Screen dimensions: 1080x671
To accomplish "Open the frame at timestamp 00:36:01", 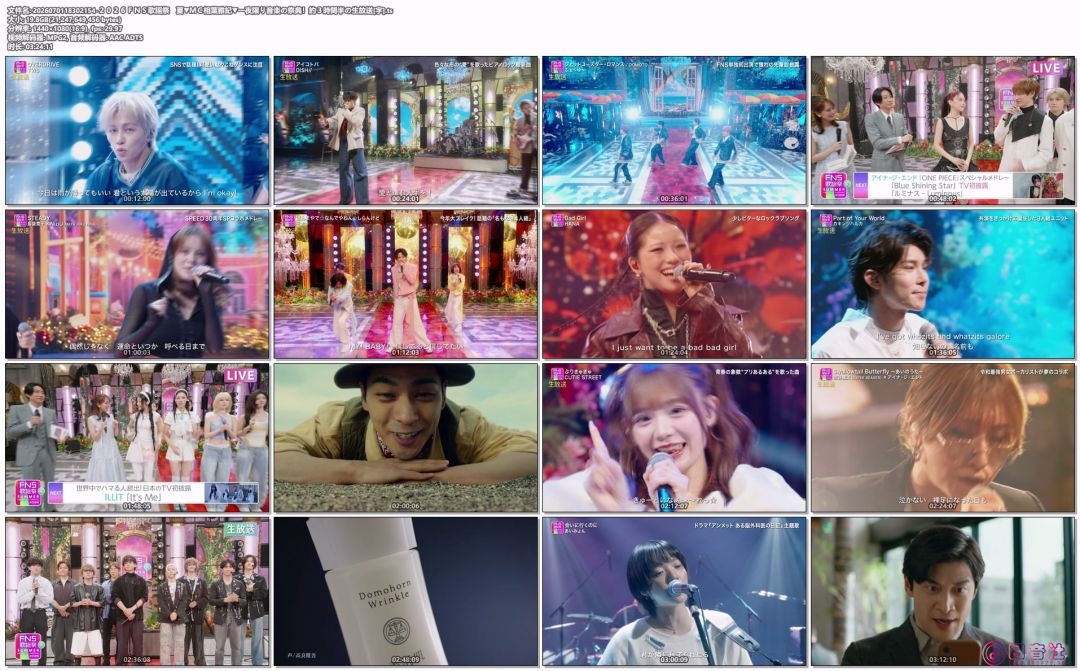I will (x=674, y=131).
